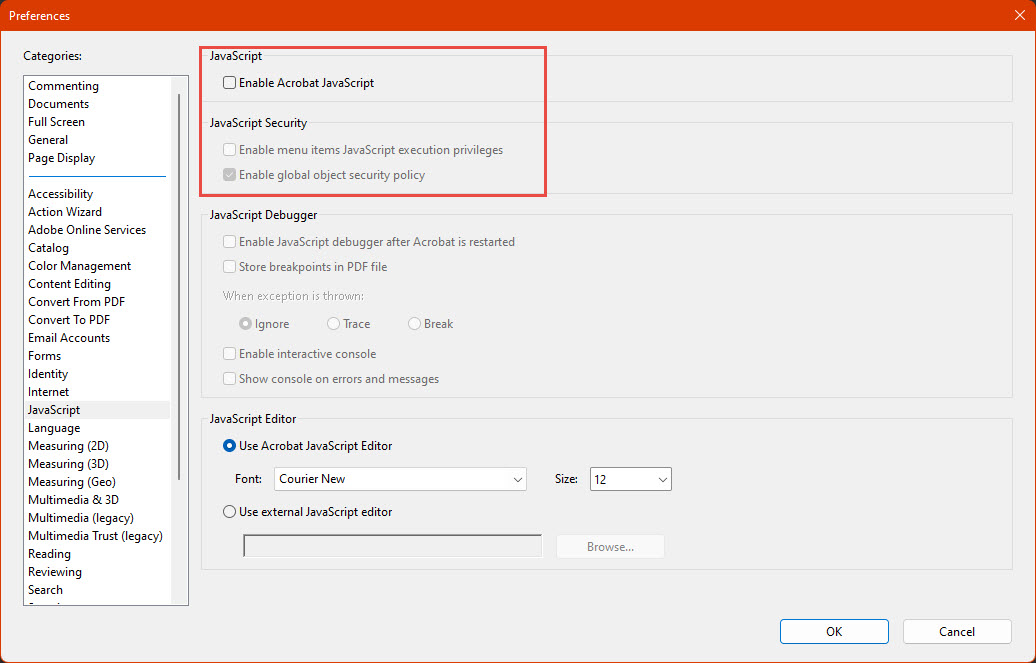Image resolution: width=1036 pixels, height=663 pixels.
Task: Check Show console on errors and messages
Action: (229, 379)
